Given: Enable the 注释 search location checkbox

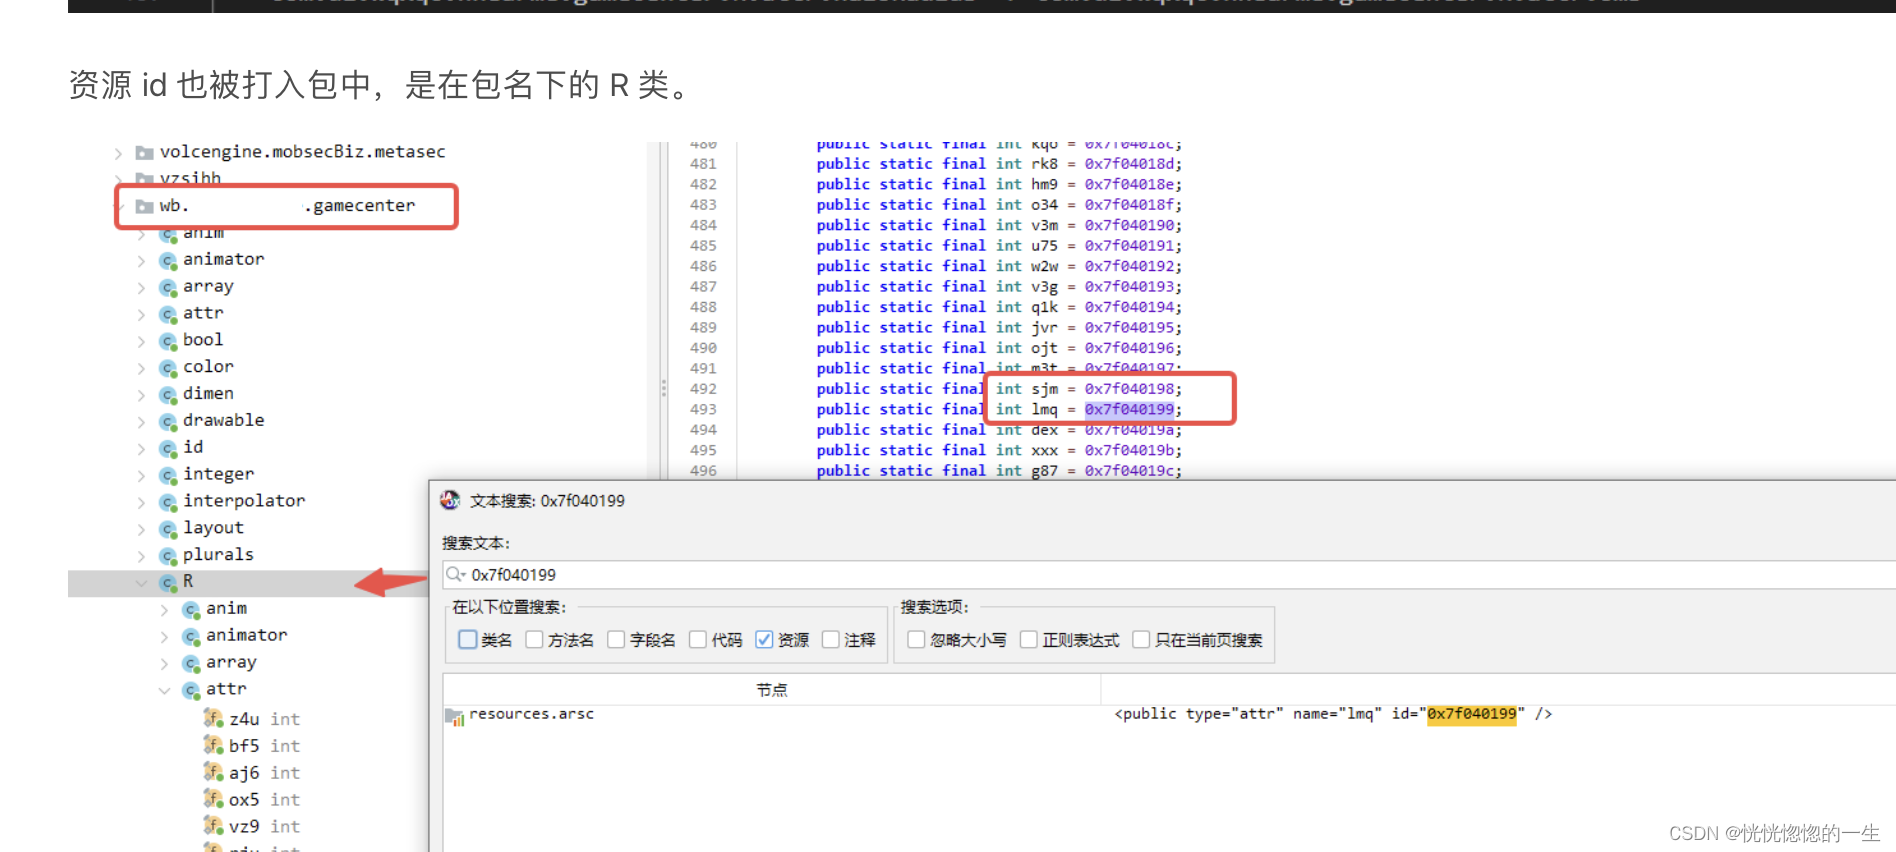Looking at the screenshot, I should (831, 639).
